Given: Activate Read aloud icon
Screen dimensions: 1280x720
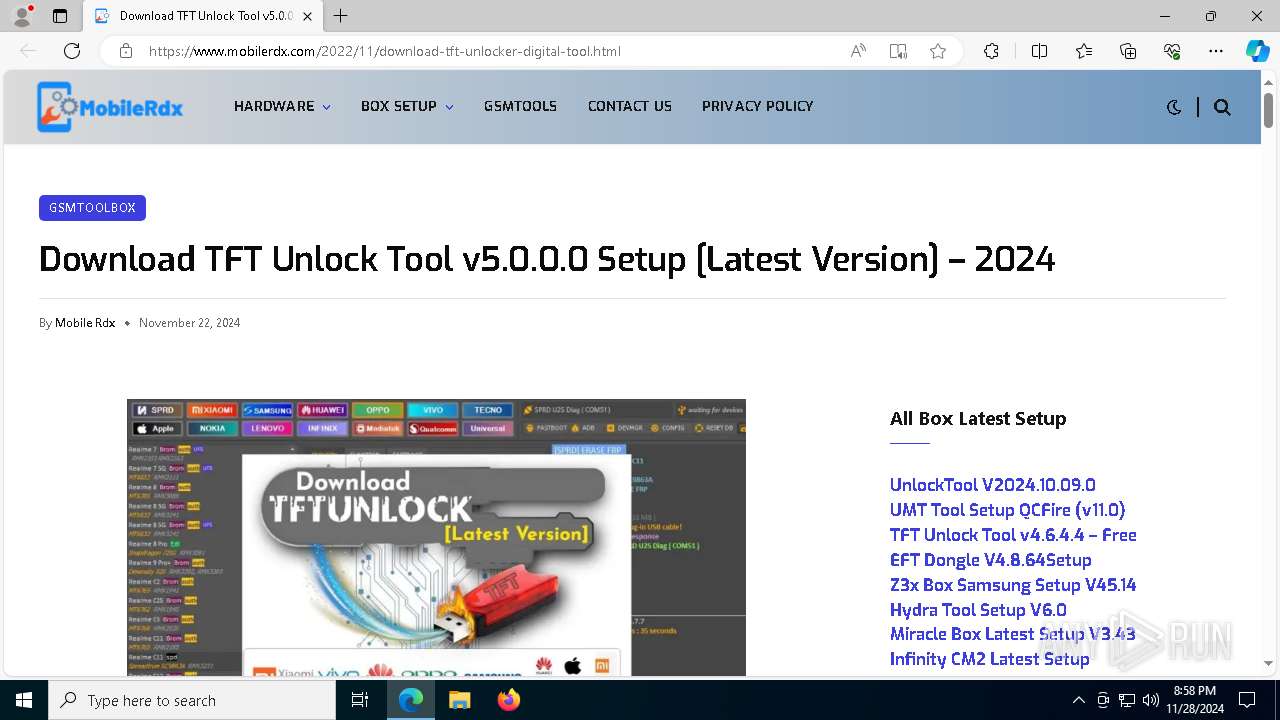Looking at the screenshot, I should point(858,51).
